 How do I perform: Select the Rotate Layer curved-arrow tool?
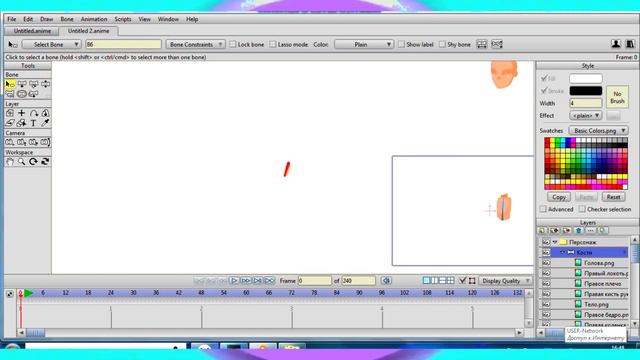pyautogui.click(x=33, y=113)
